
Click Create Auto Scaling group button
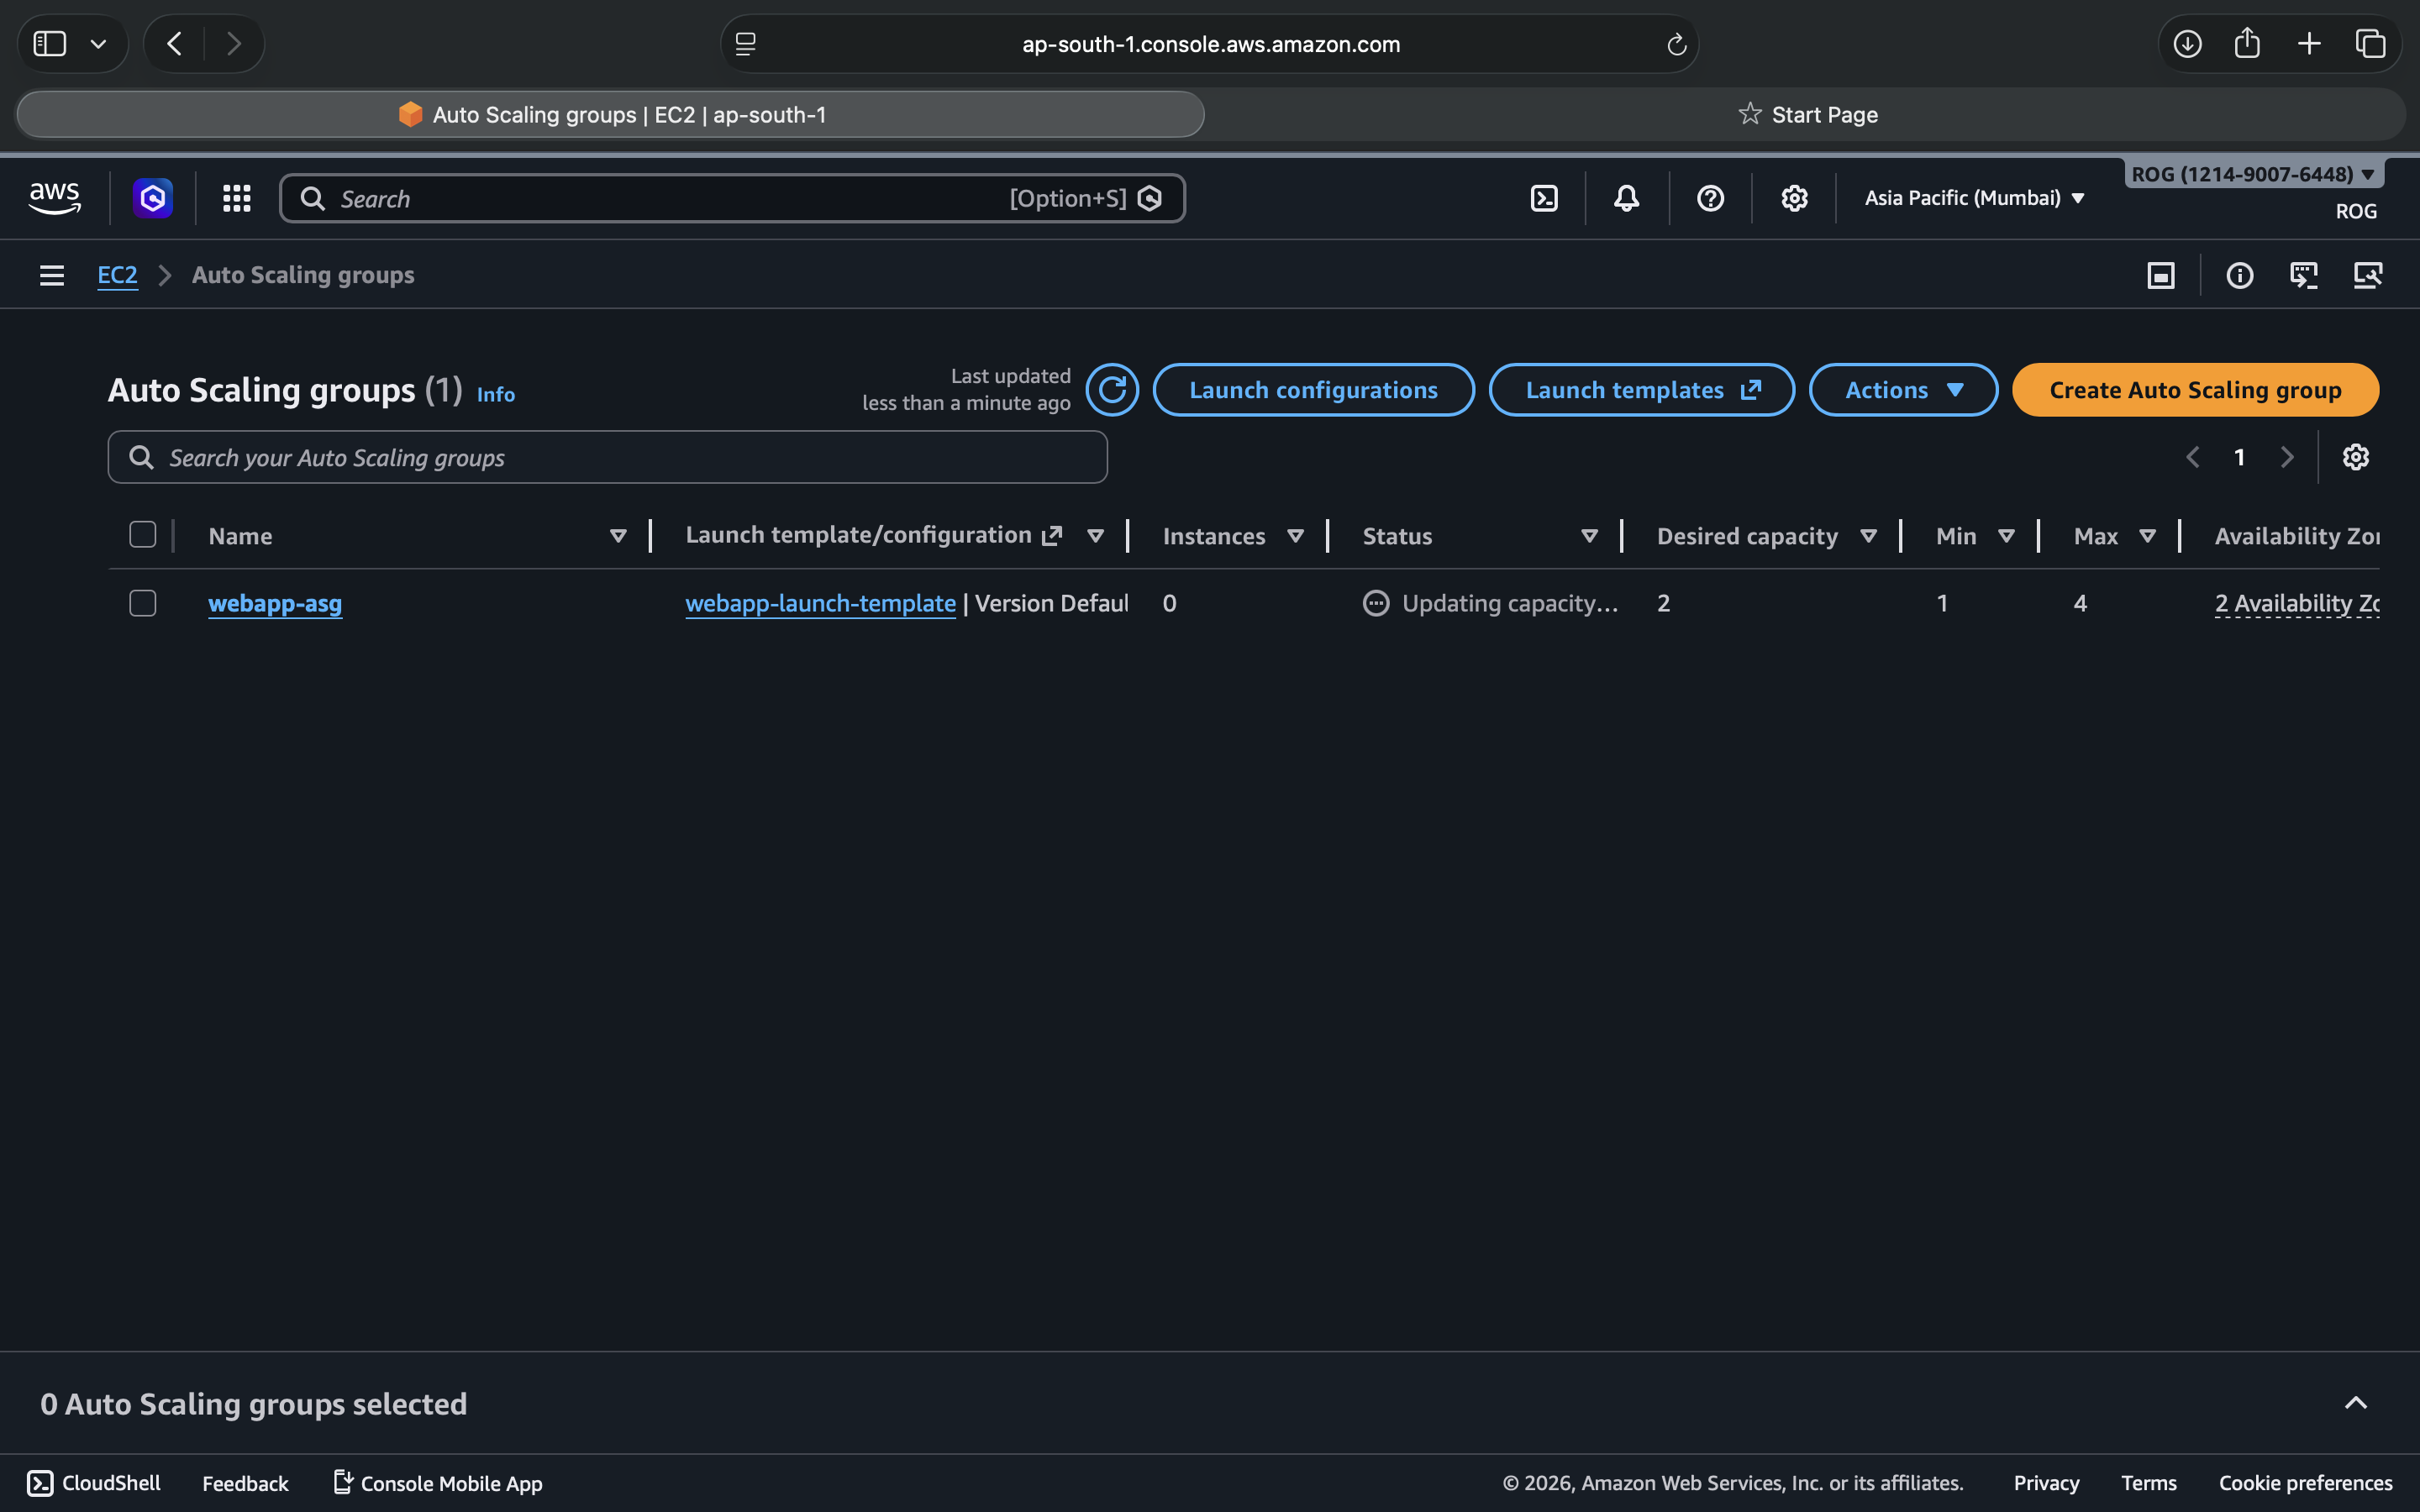[2194, 390]
